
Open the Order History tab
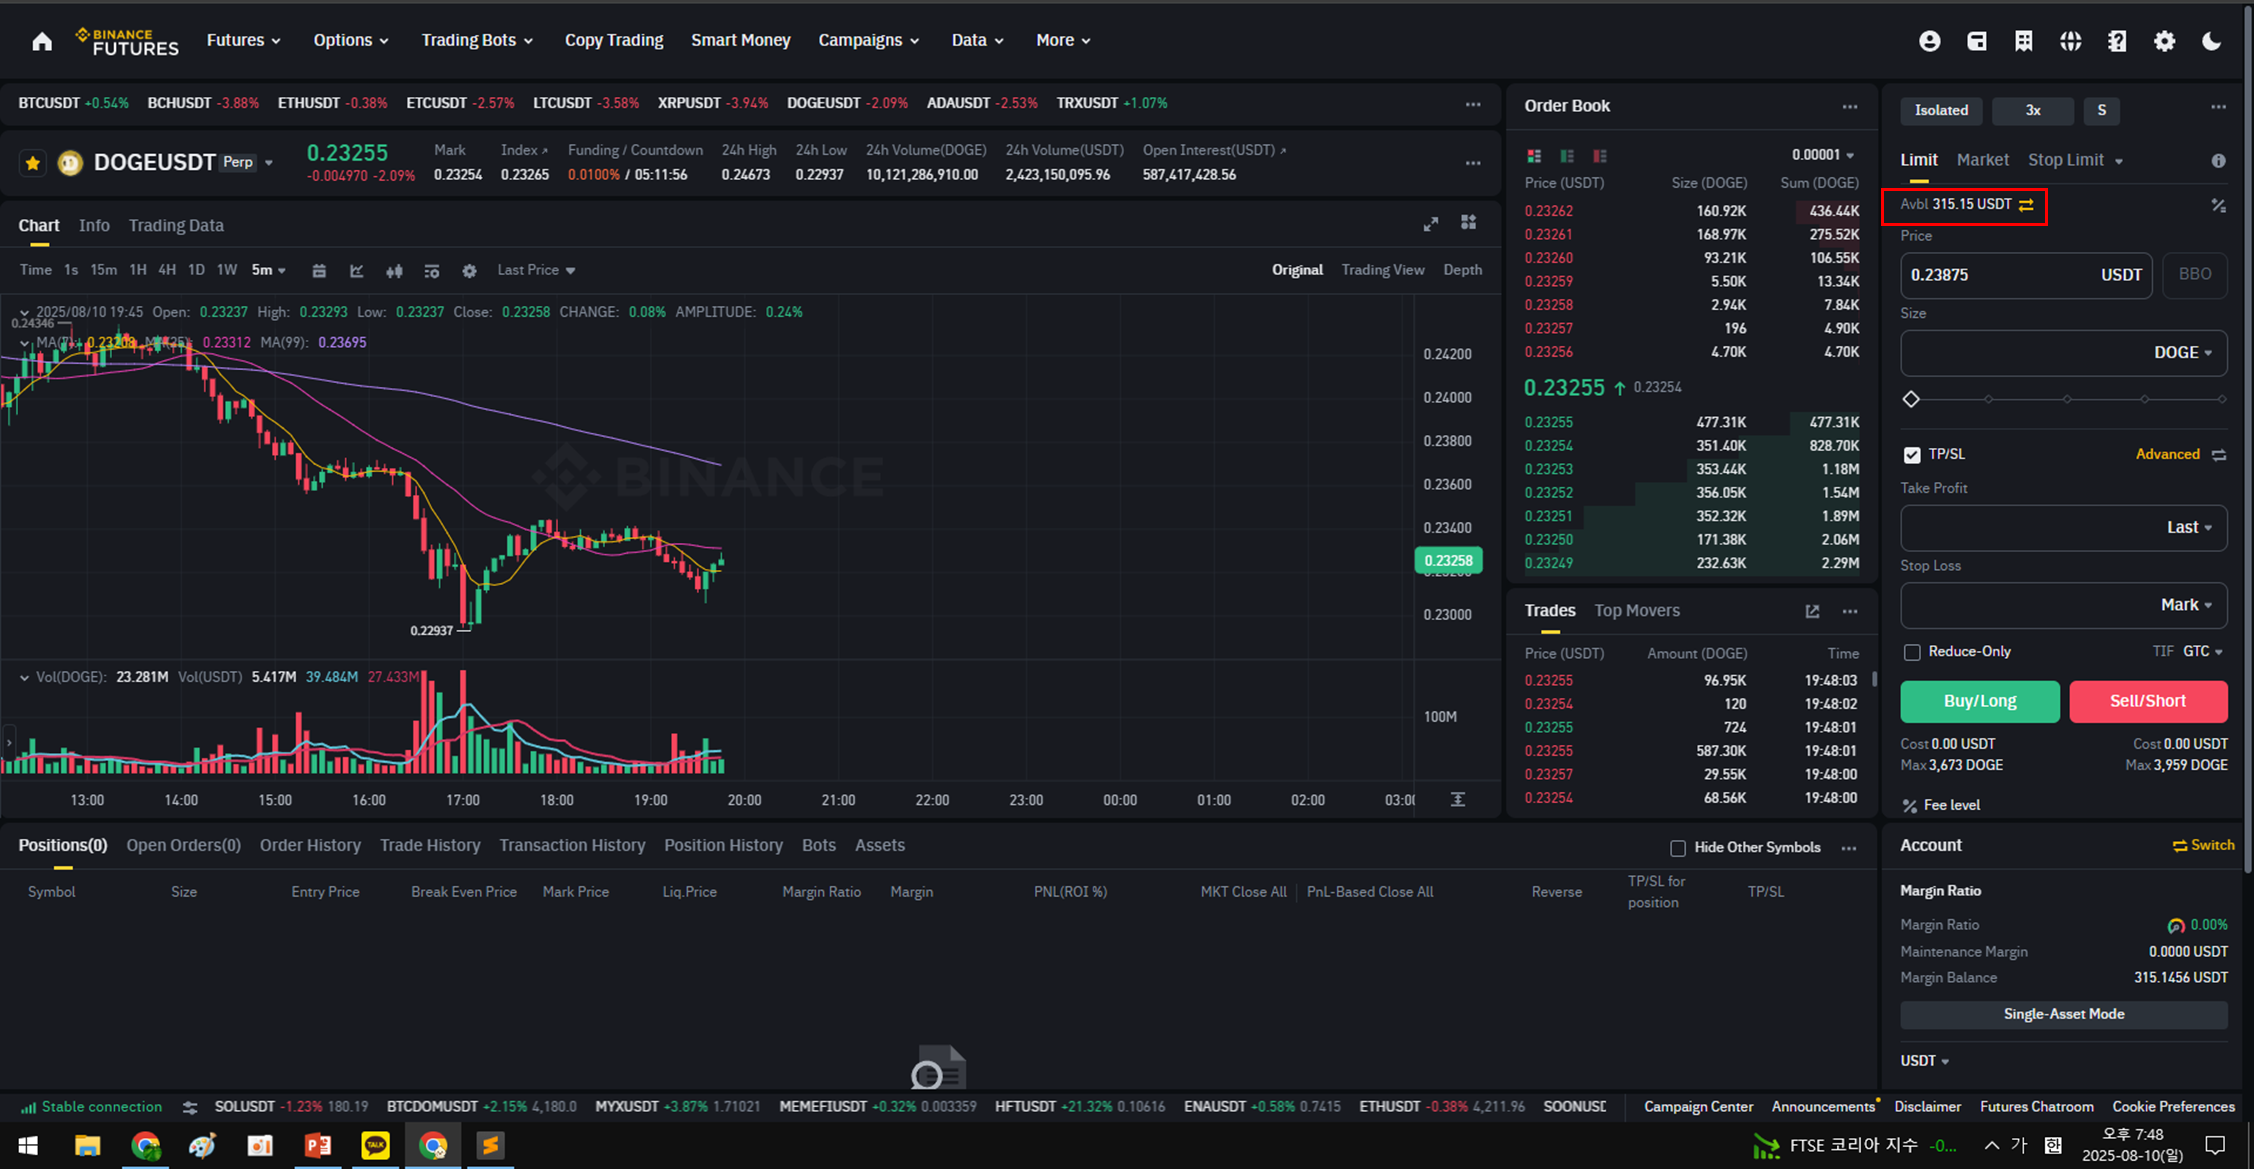(310, 846)
